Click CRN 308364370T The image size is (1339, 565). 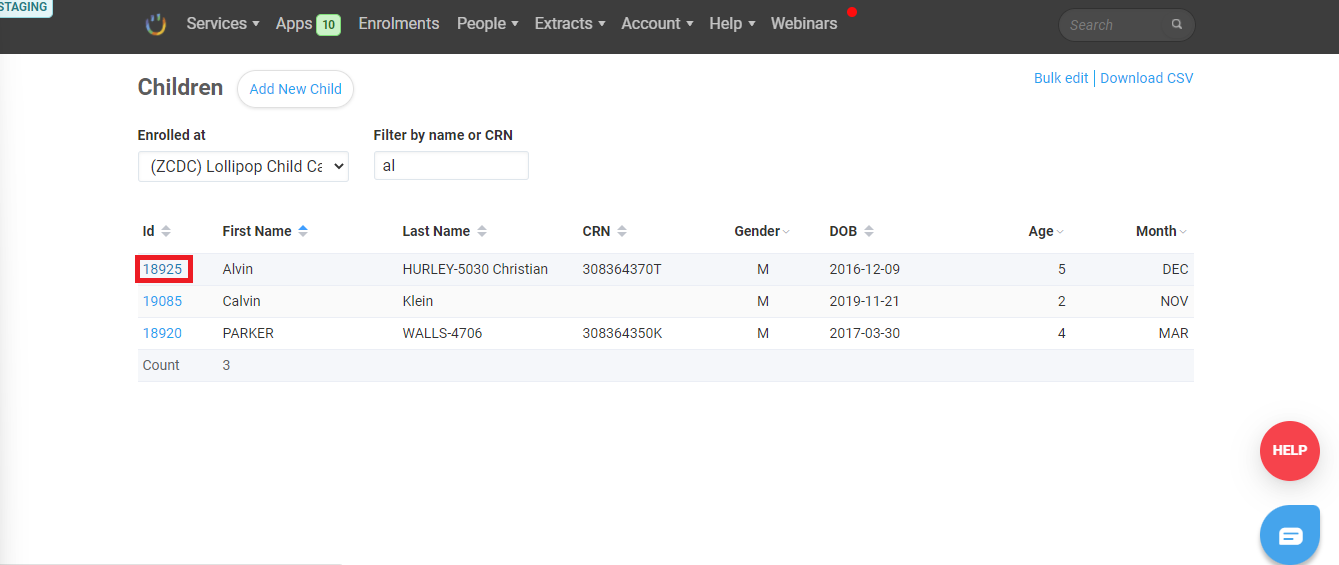click(622, 269)
